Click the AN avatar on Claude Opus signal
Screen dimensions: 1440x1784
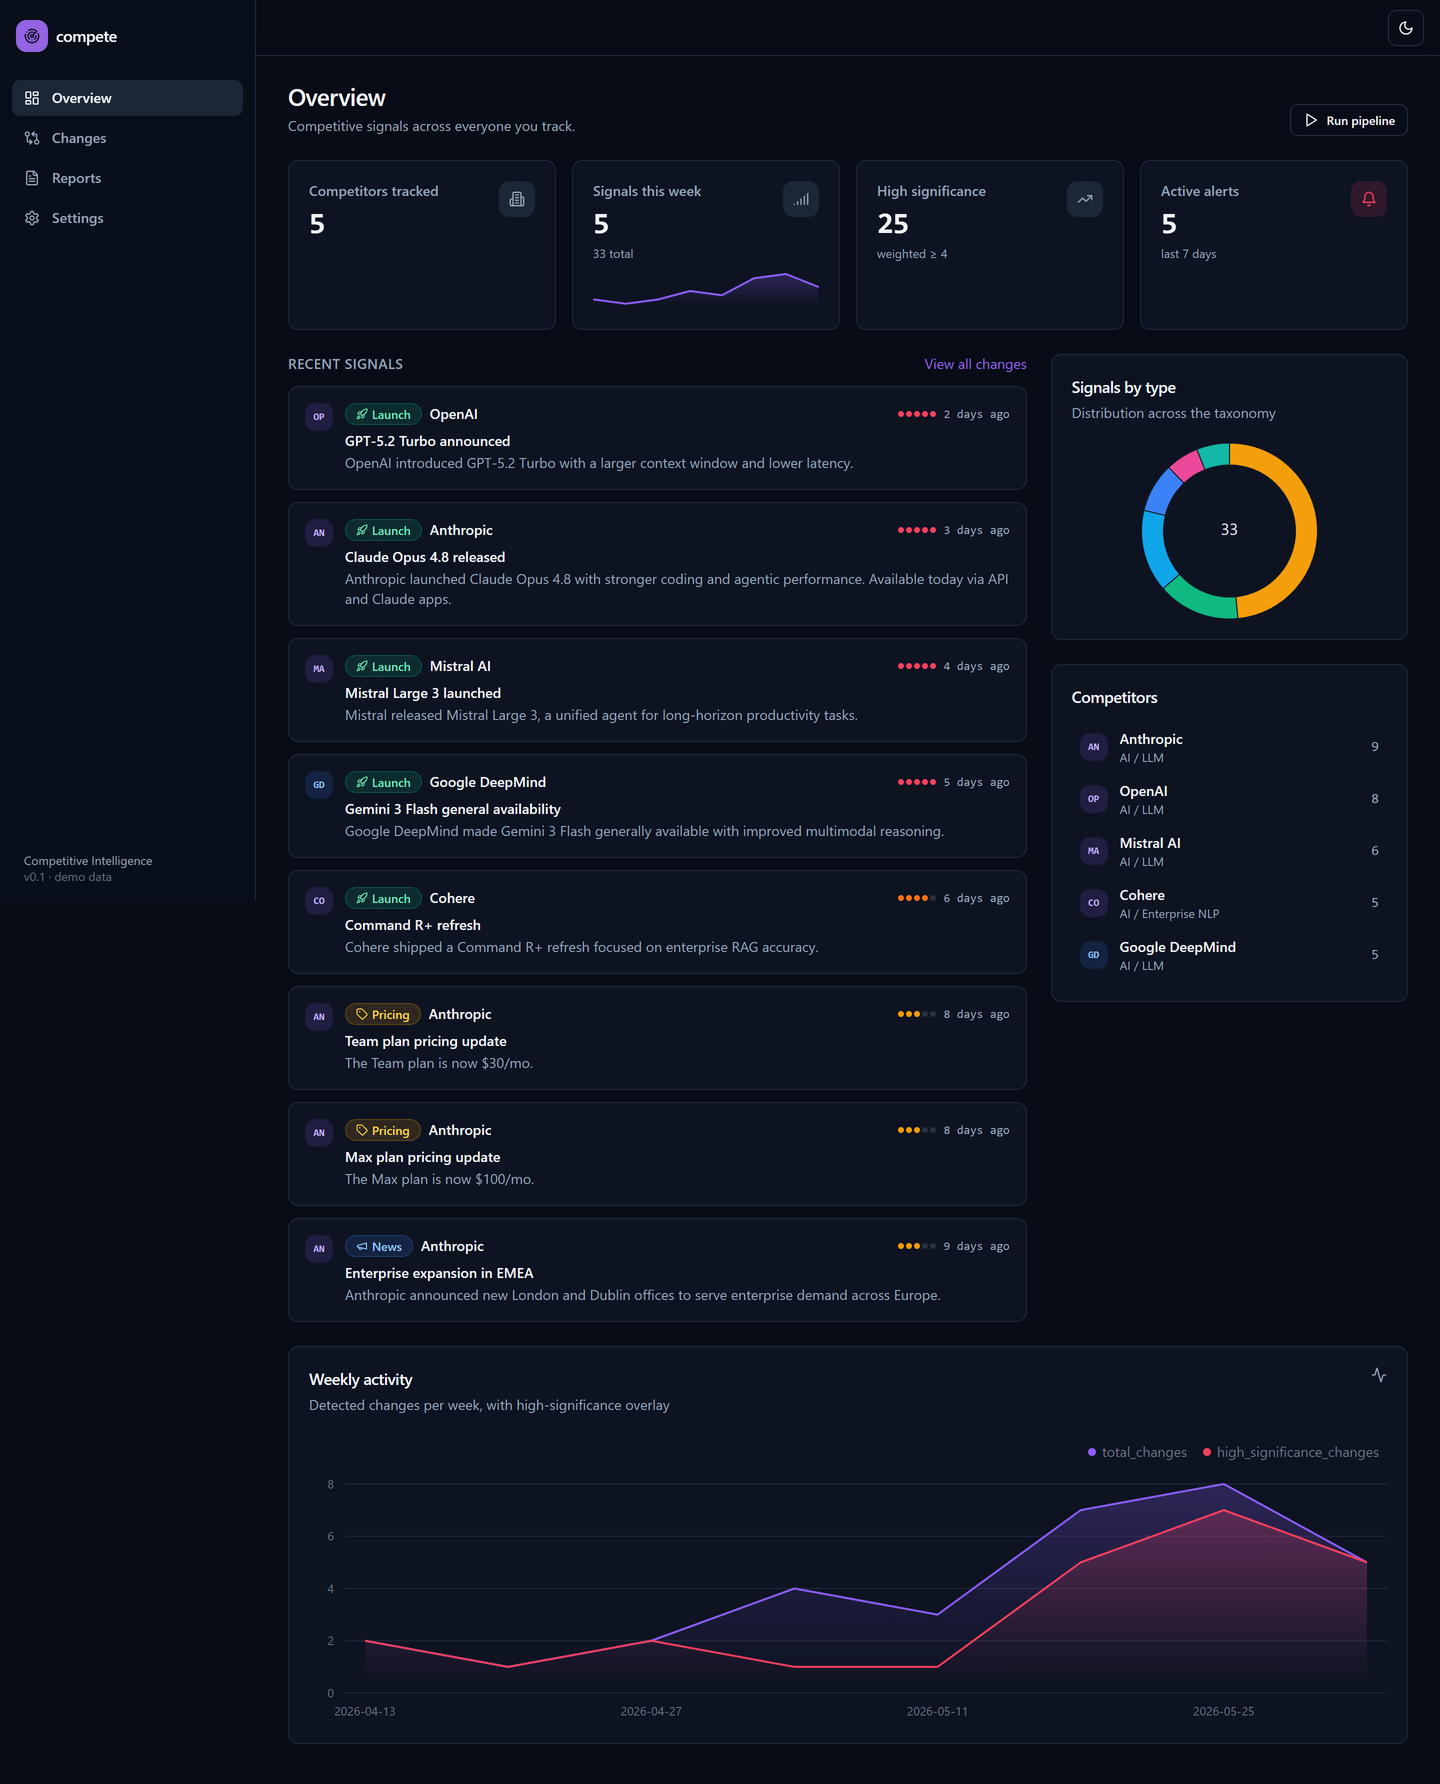(x=319, y=533)
